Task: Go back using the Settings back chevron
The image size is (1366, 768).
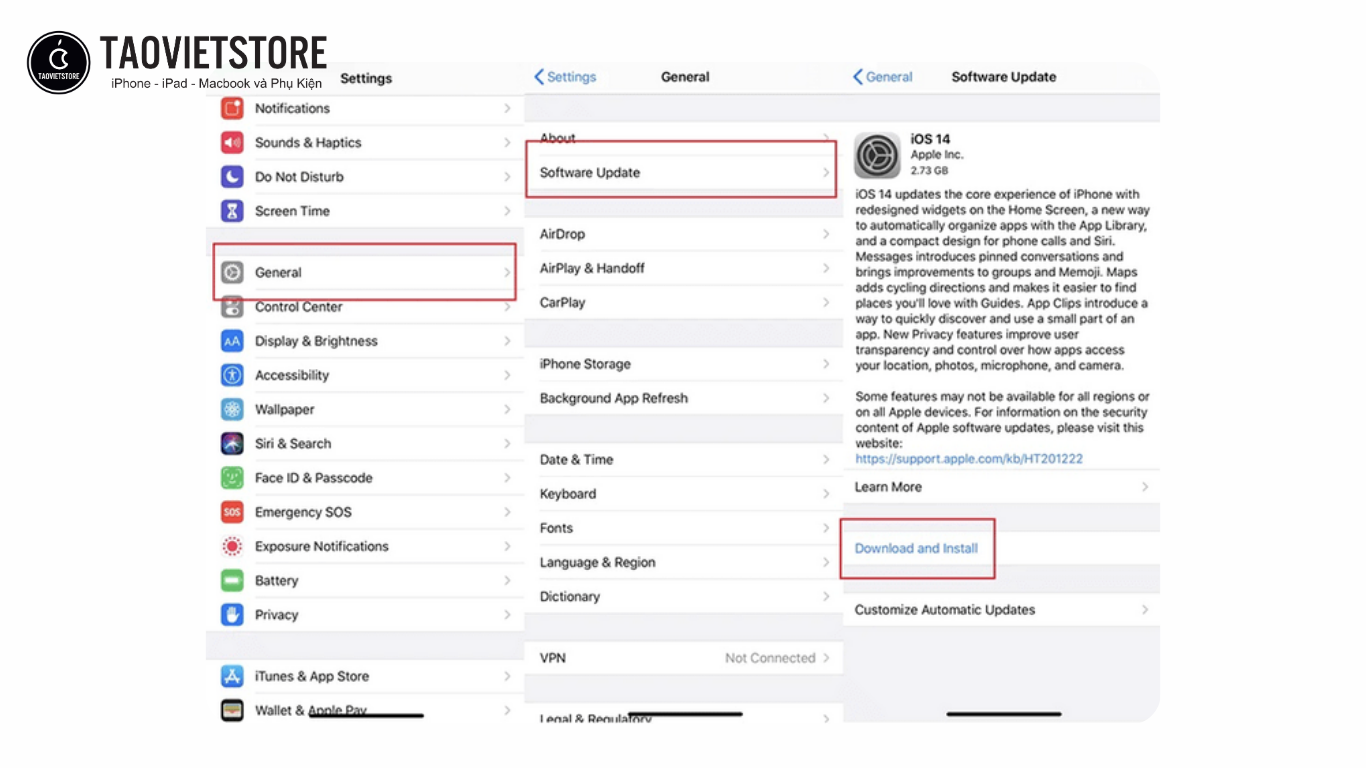Action: click(564, 76)
